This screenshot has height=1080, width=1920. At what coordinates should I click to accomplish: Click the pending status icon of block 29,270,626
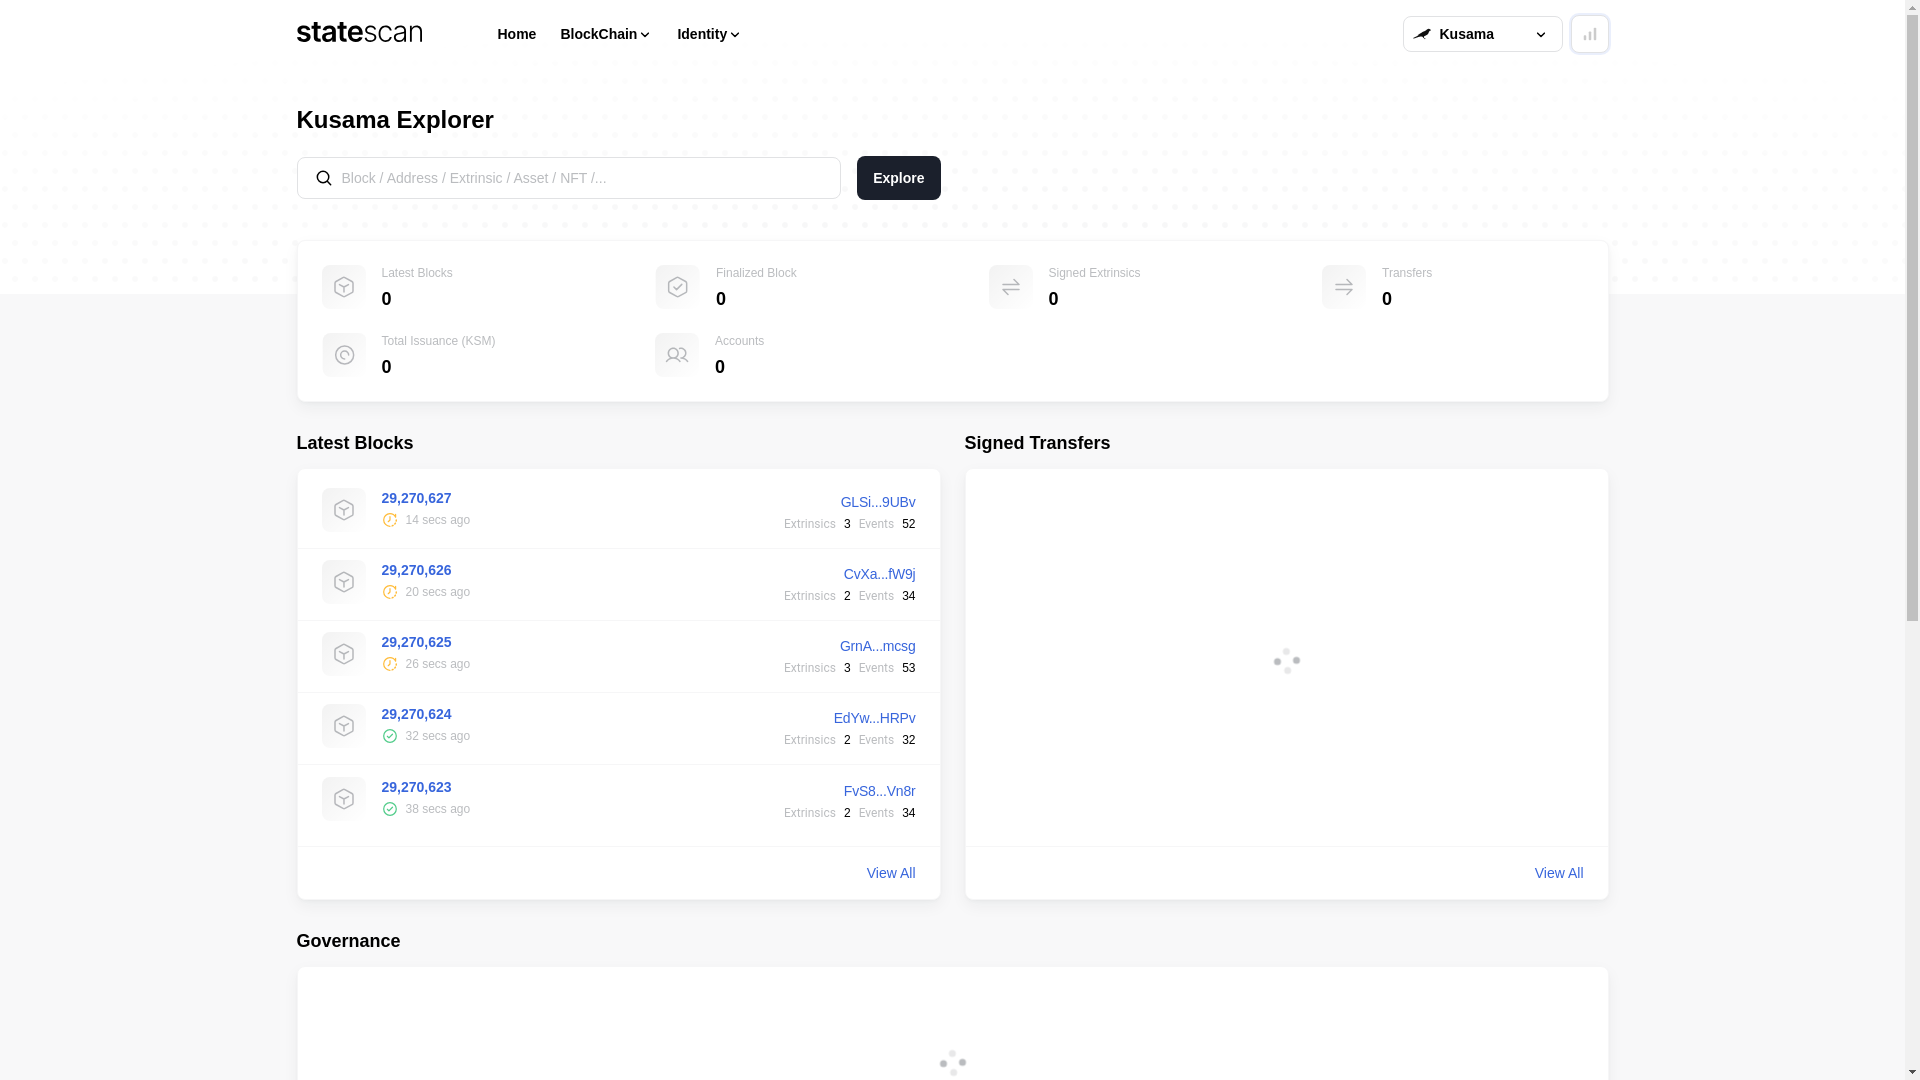(390, 592)
